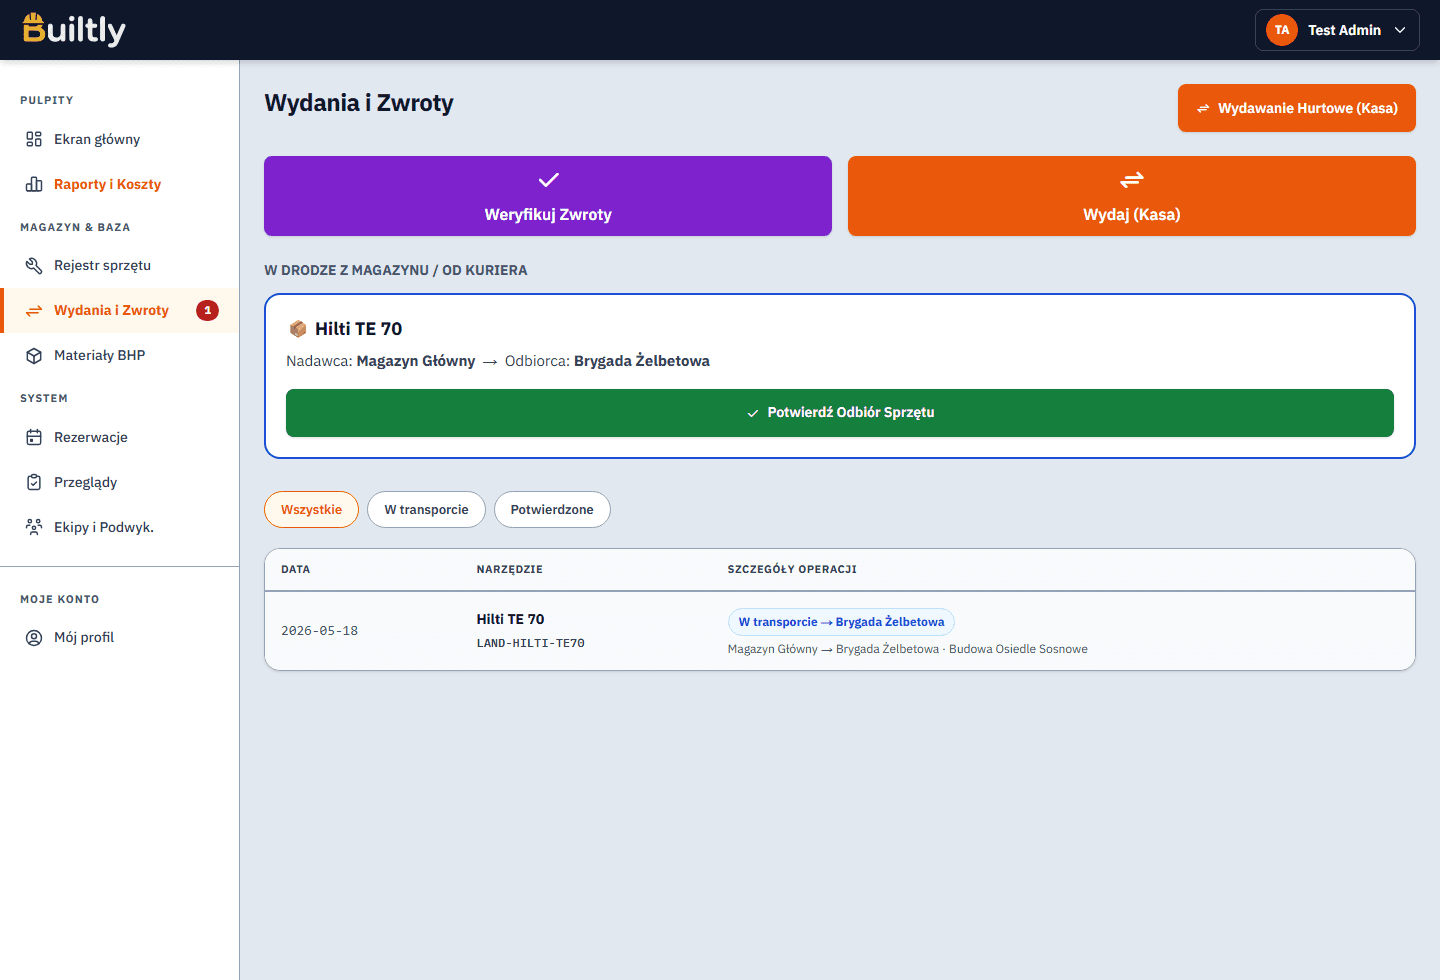Click the Ekipy i Podwyk. people icon

[34, 527]
